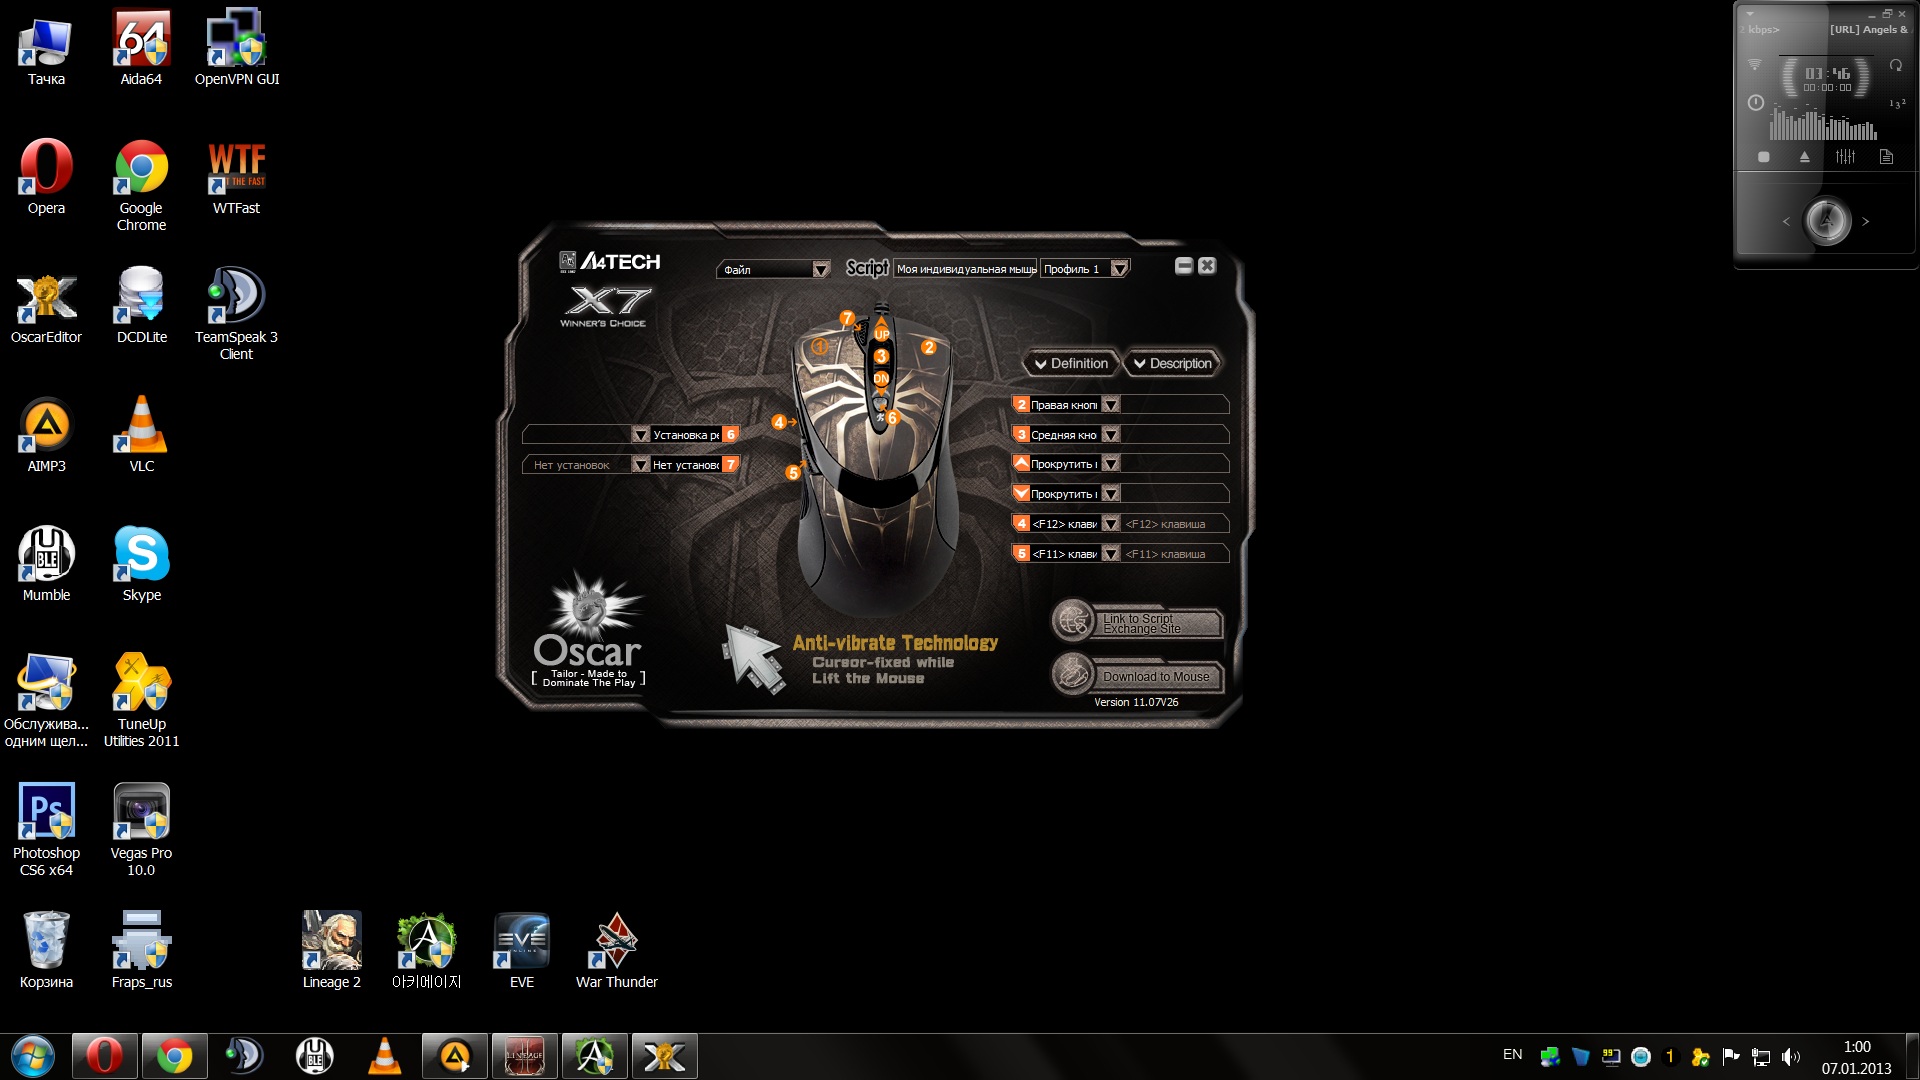This screenshot has height=1080, width=1920.
Task: Select the Skype desktop icon
Action: (141, 564)
